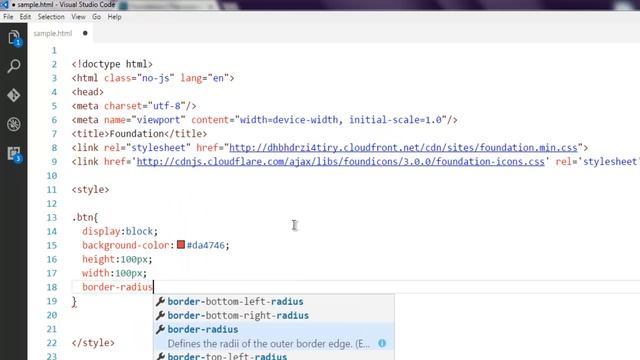Click the wrench icon beside border-bottom-right-radius

[x=160, y=315]
